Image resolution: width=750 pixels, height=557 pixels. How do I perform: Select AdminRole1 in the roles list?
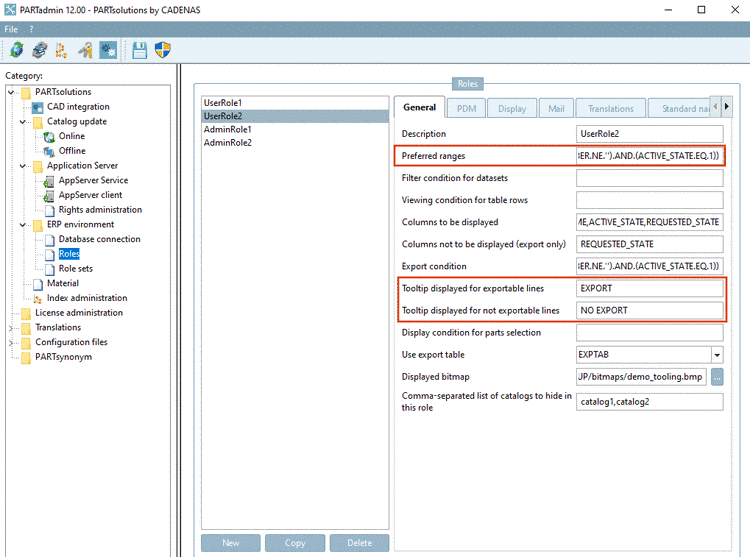click(295, 130)
